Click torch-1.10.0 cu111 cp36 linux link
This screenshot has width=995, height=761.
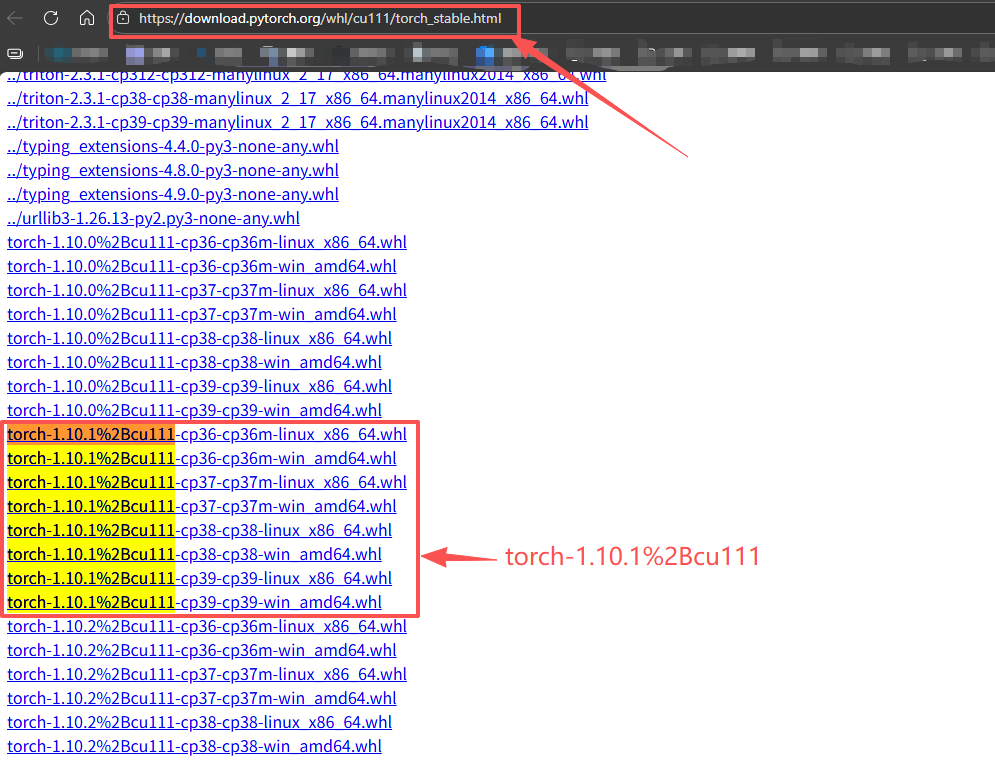click(206, 242)
